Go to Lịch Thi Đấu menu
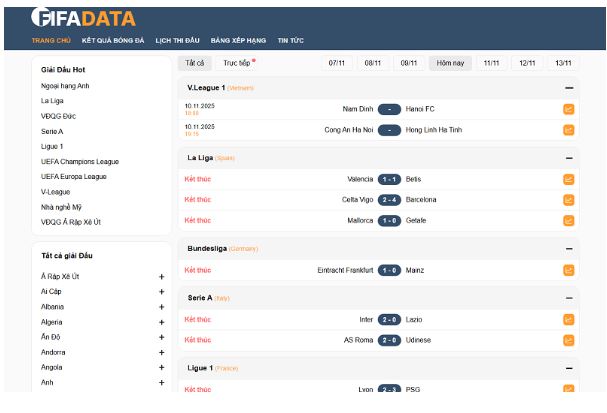Screen dimensions: 607x413 click(x=178, y=41)
